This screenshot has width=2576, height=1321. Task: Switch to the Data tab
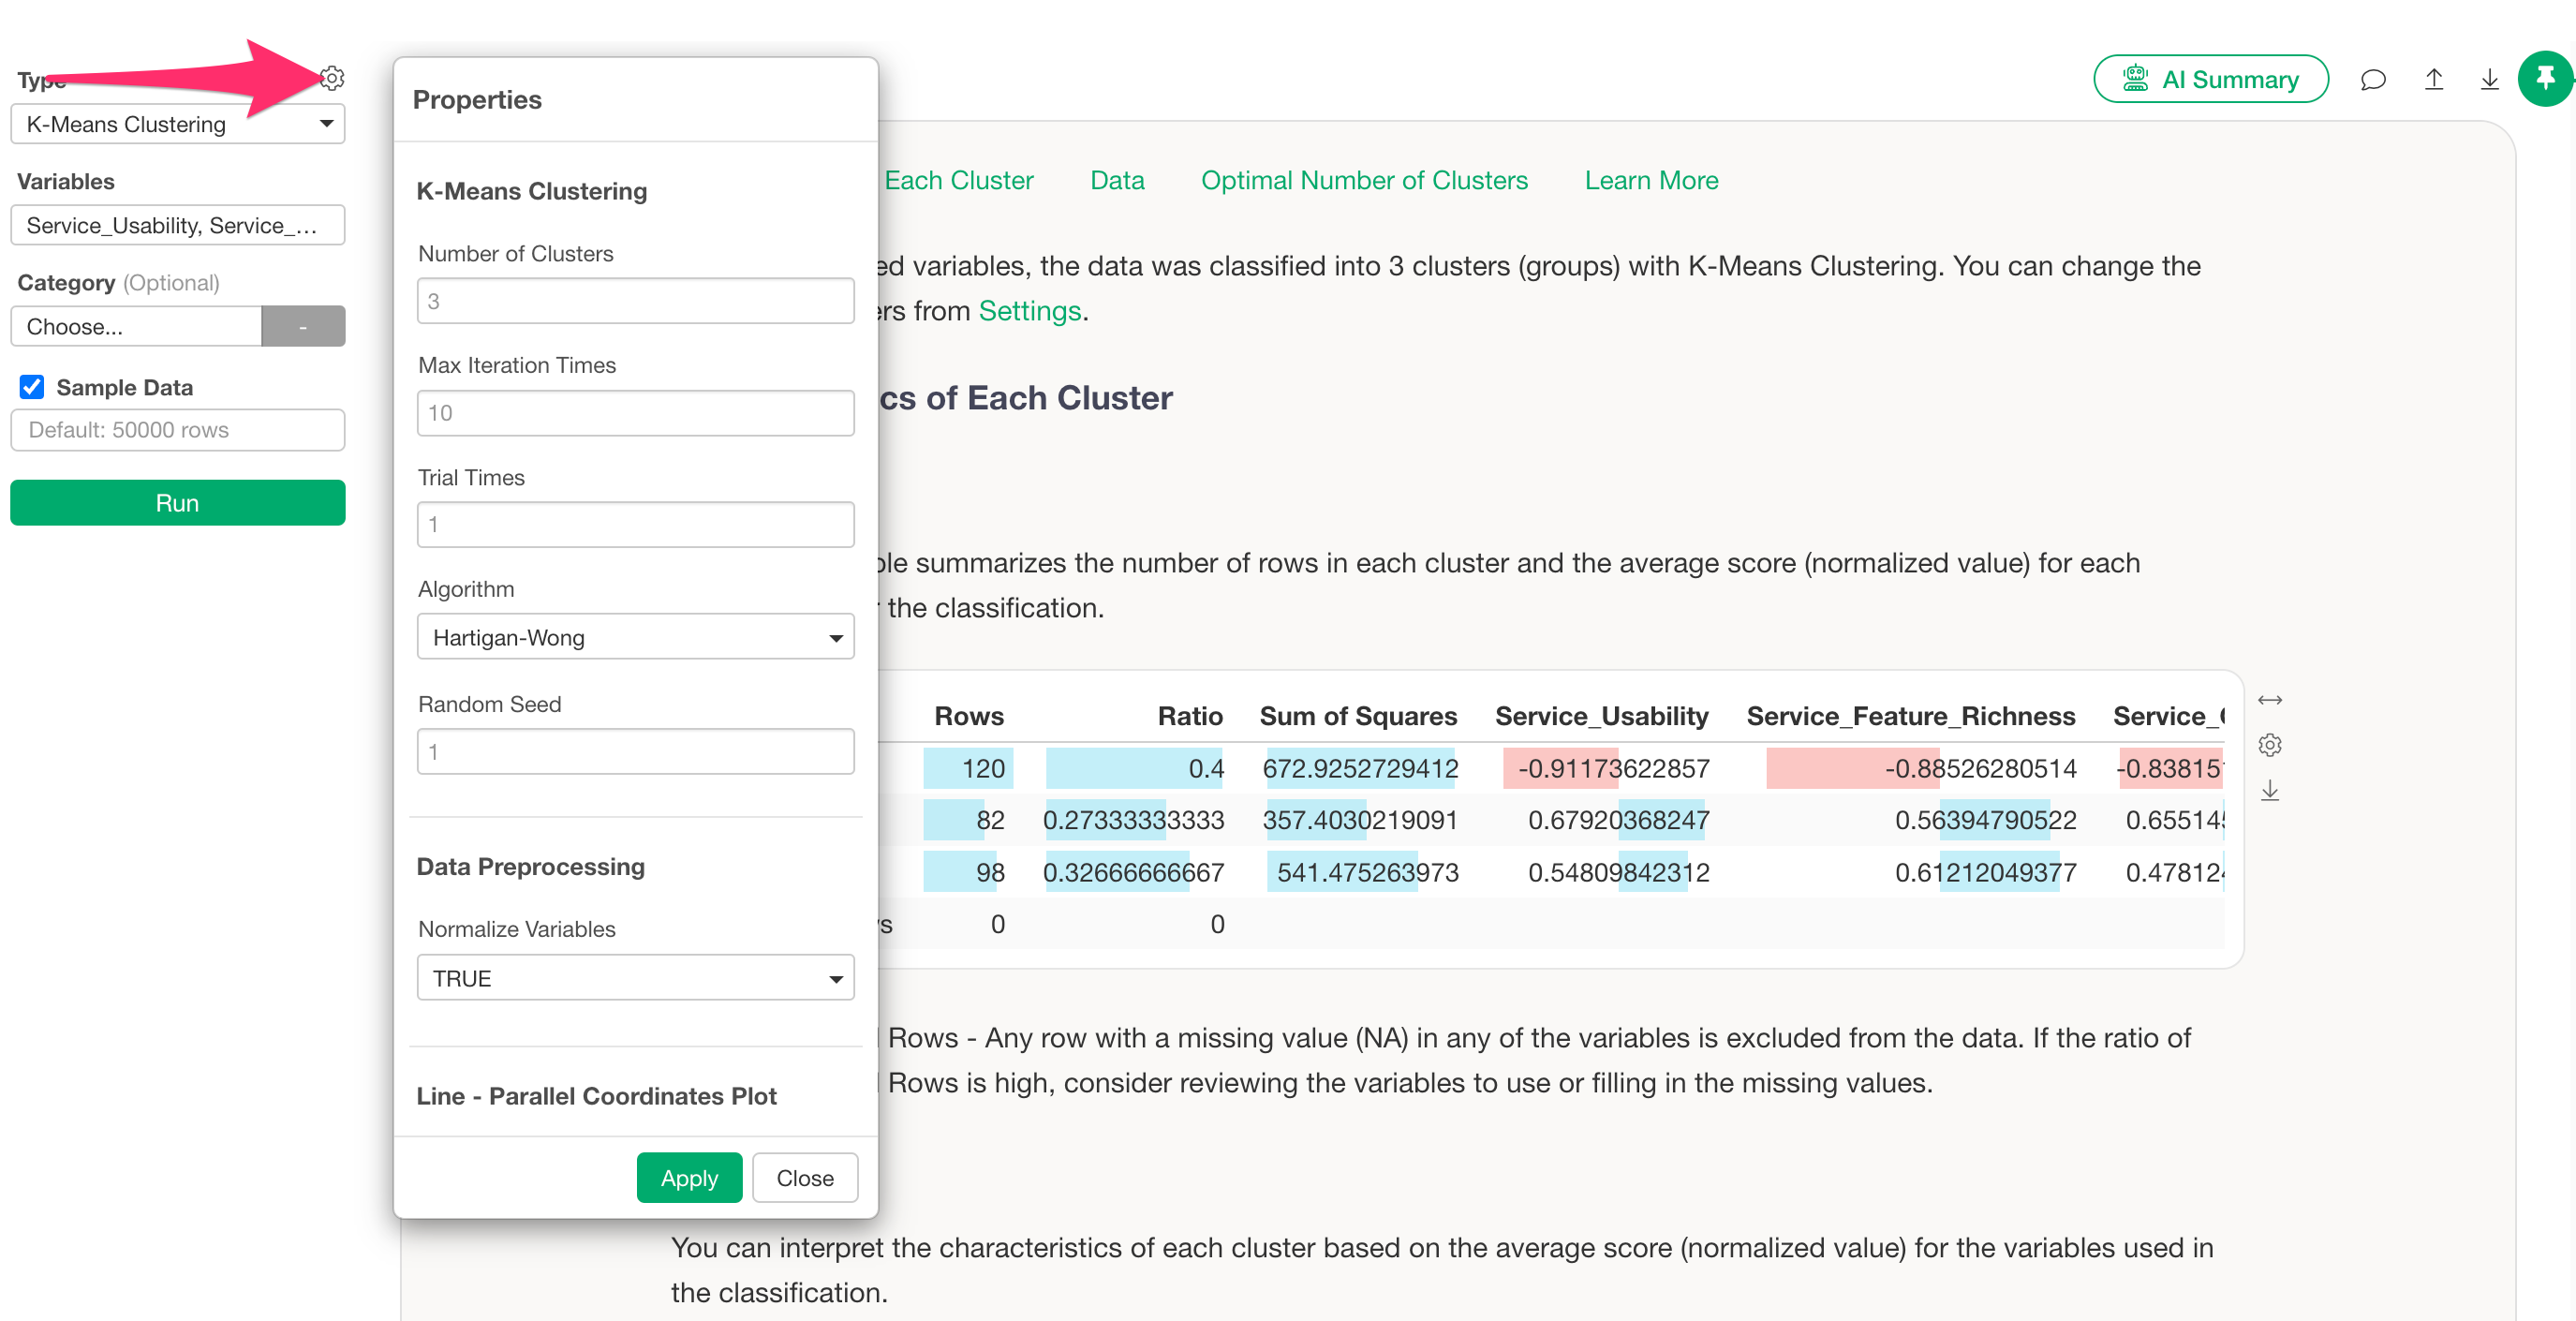coord(1116,180)
